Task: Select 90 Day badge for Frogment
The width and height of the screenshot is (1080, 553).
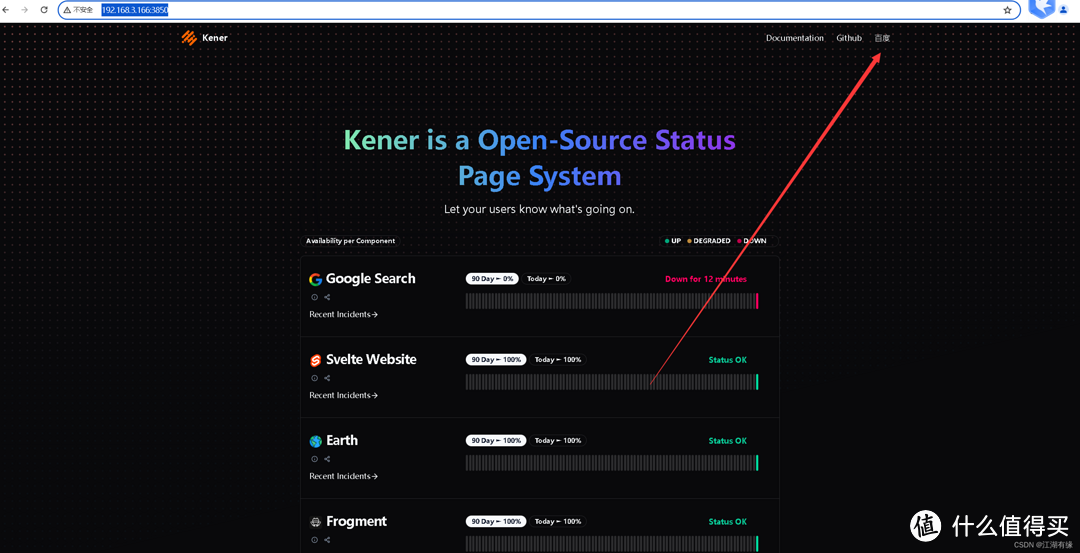Action: (496, 521)
